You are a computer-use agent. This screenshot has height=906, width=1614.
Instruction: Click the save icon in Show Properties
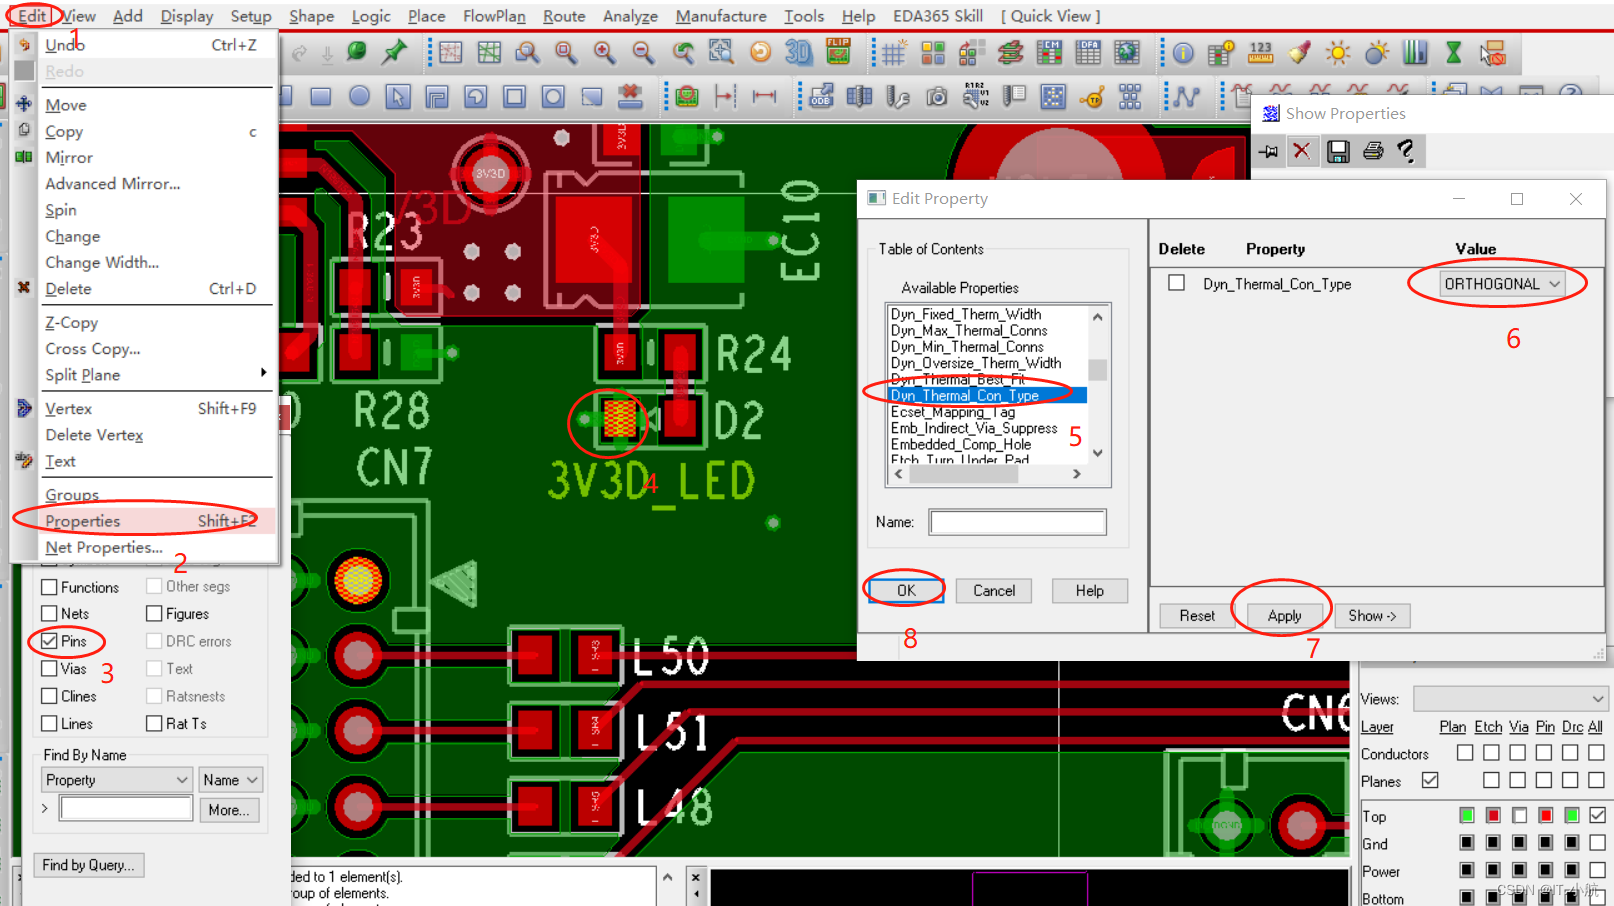coord(1337,151)
